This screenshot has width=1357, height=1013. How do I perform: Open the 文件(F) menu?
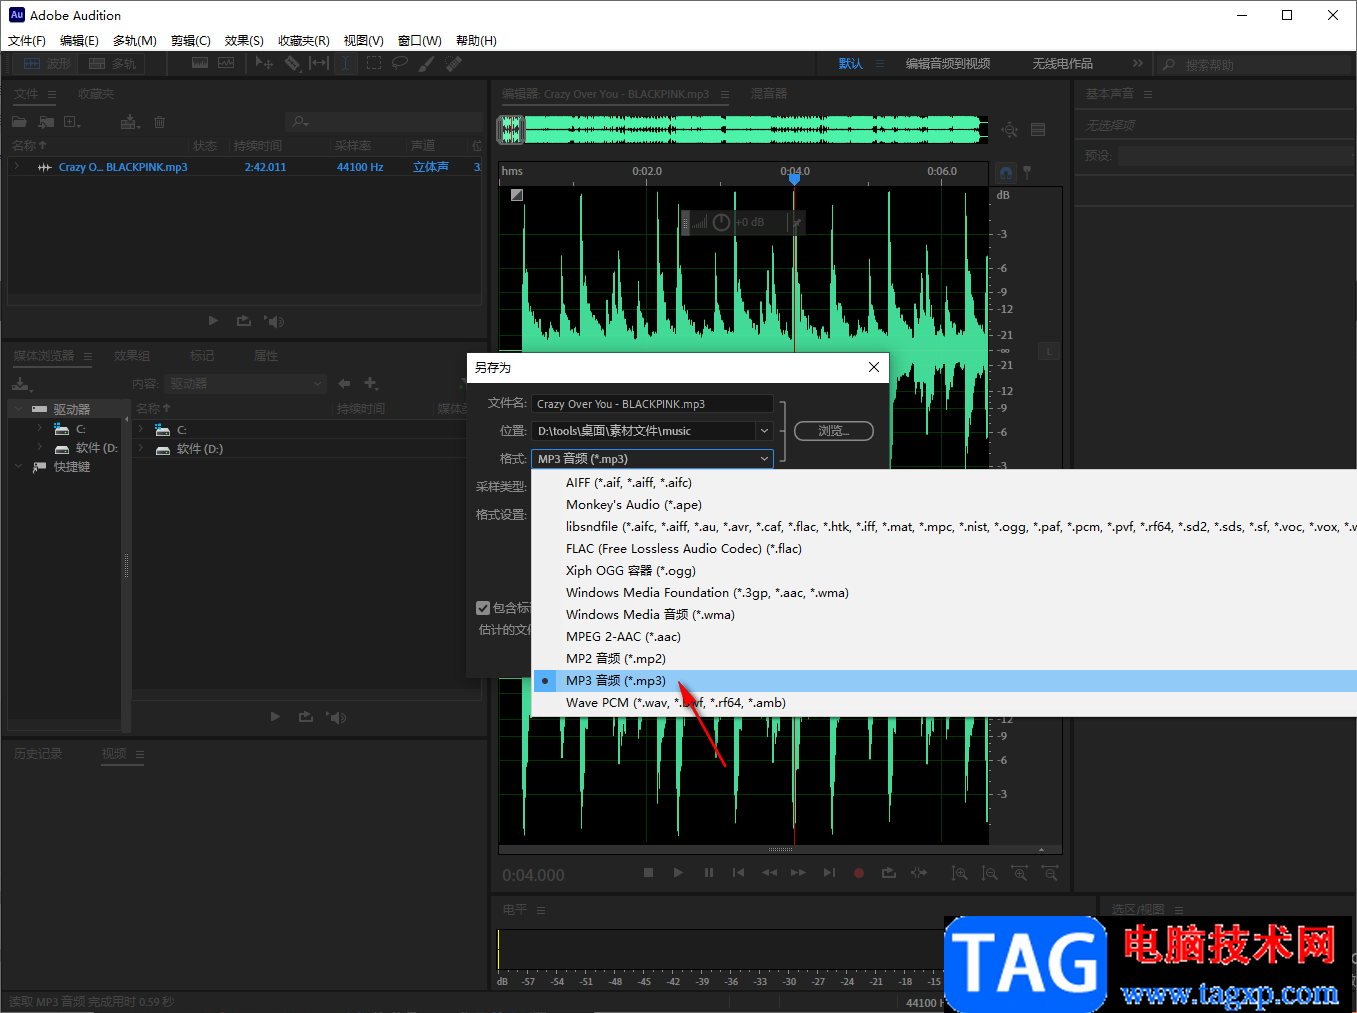point(27,41)
